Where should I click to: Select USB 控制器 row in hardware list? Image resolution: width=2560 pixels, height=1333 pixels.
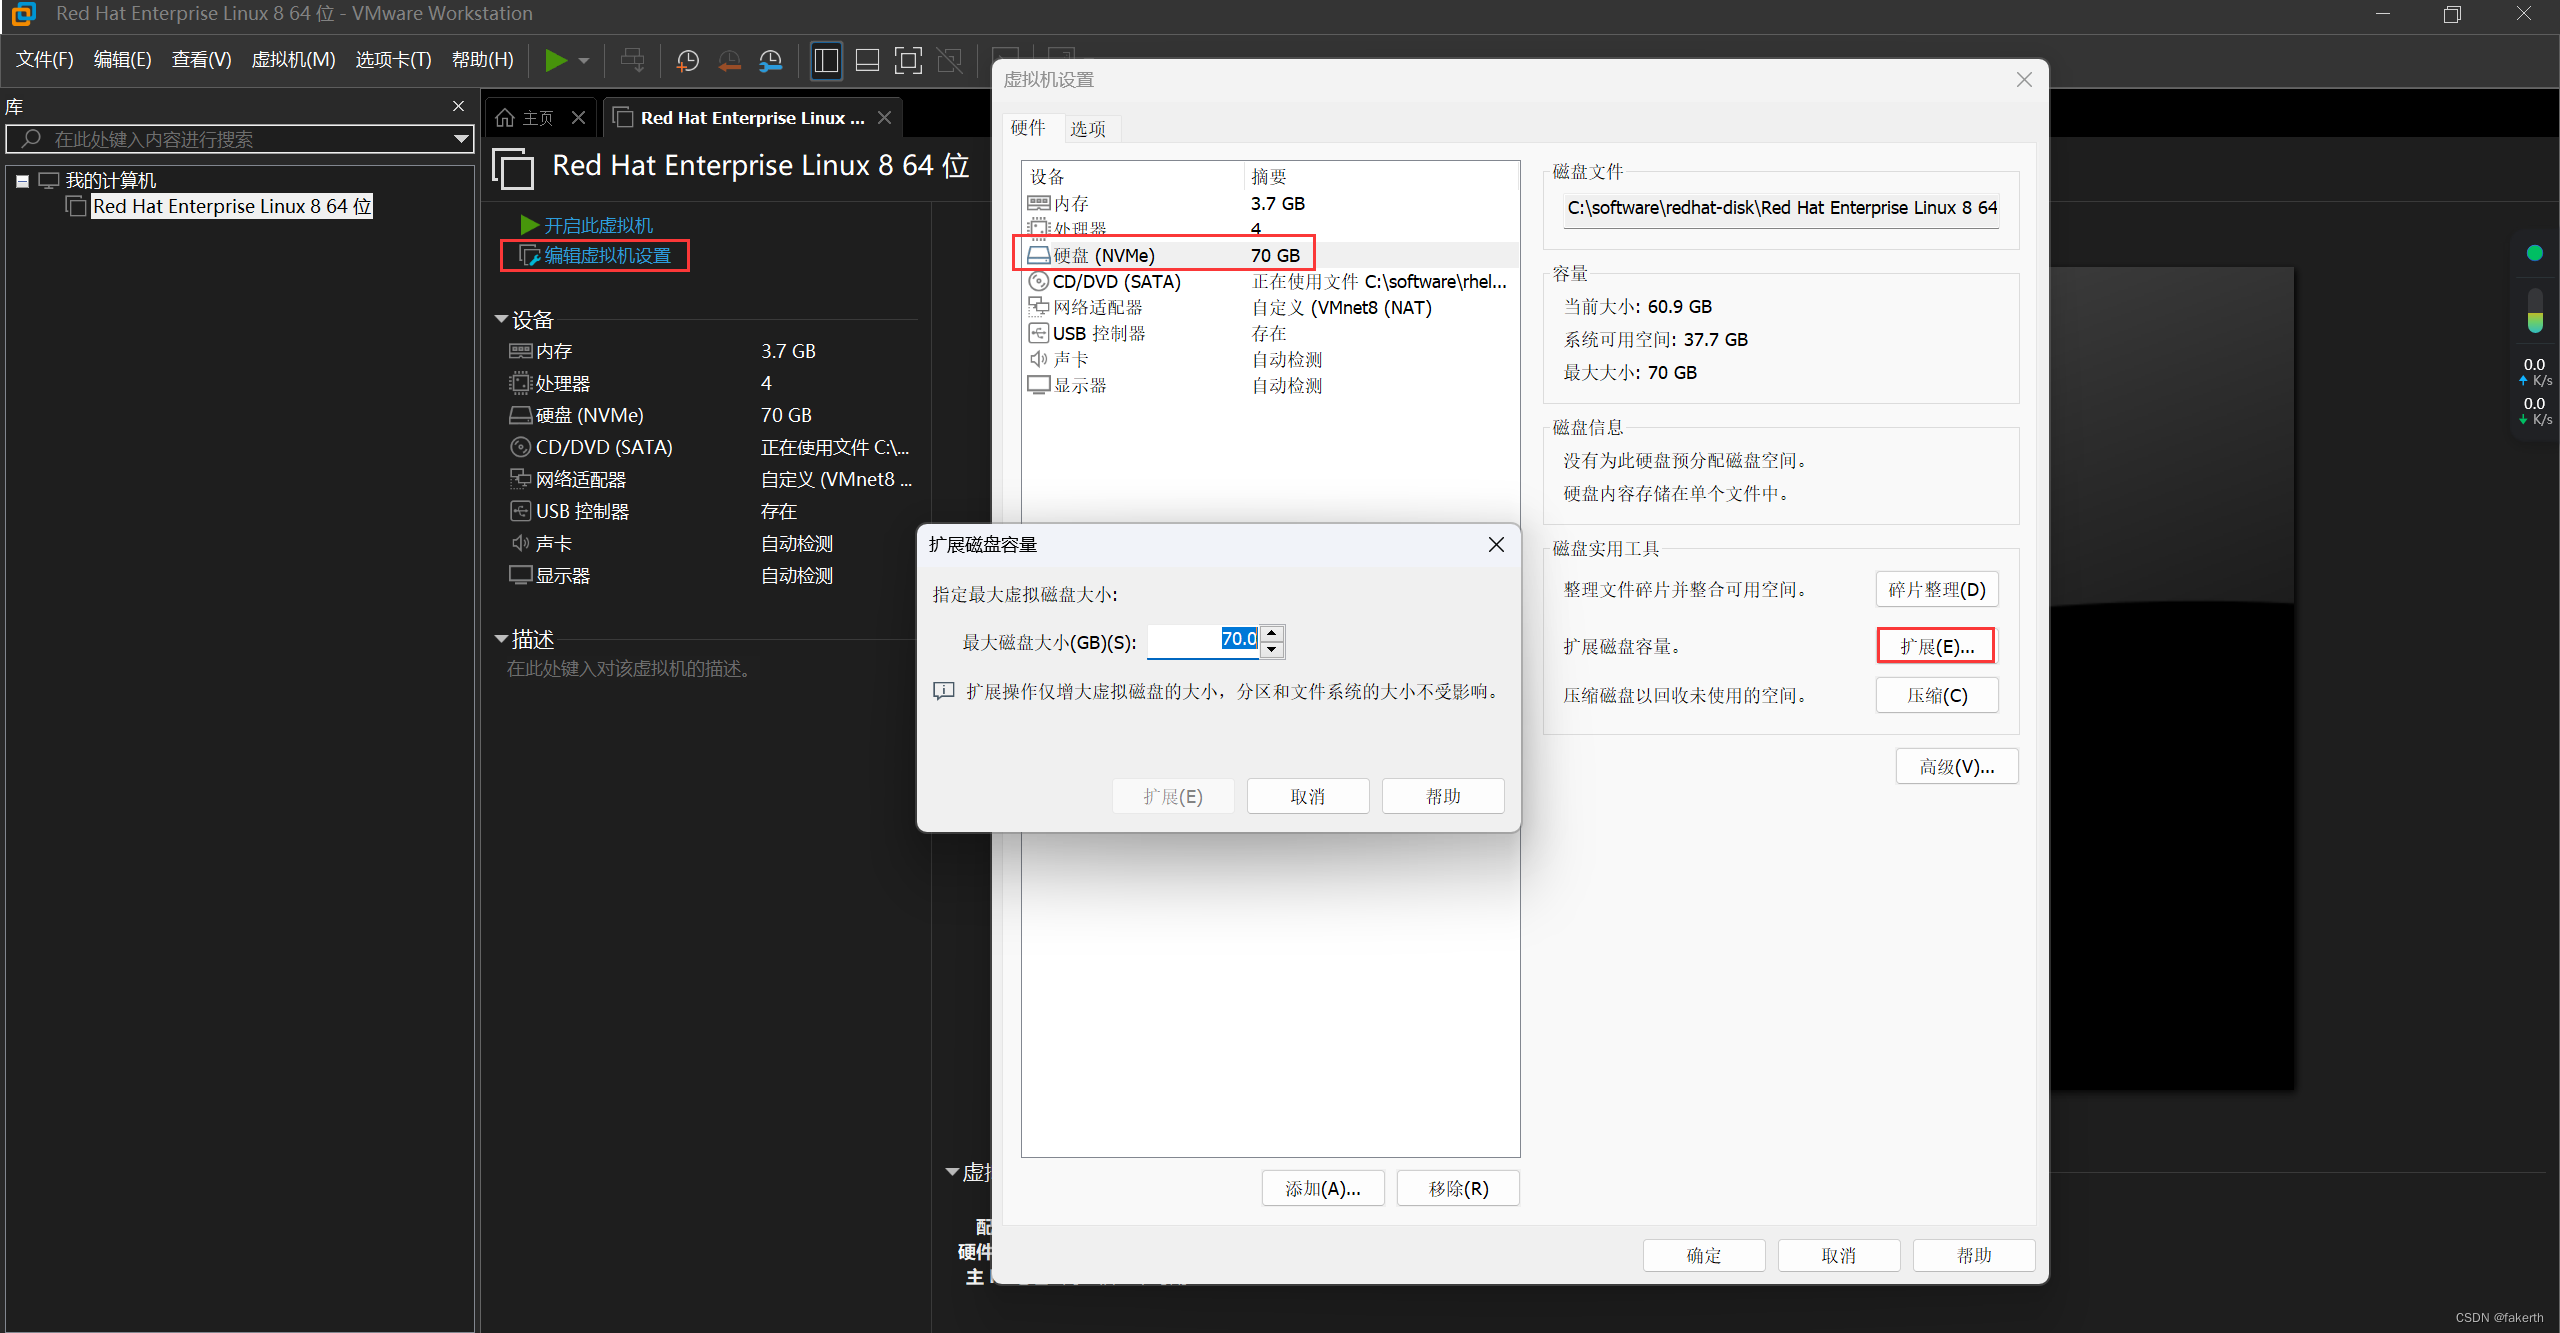pos(1270,333)
